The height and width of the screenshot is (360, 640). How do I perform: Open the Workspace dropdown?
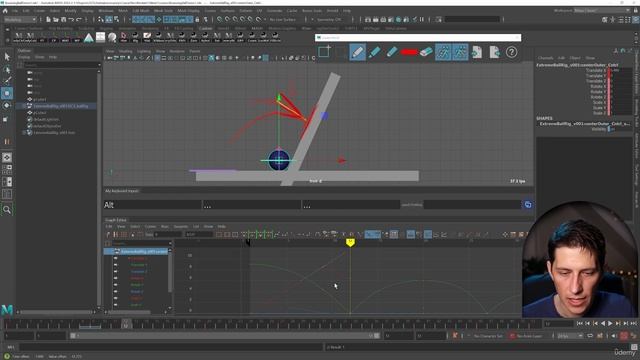(602, 11)
